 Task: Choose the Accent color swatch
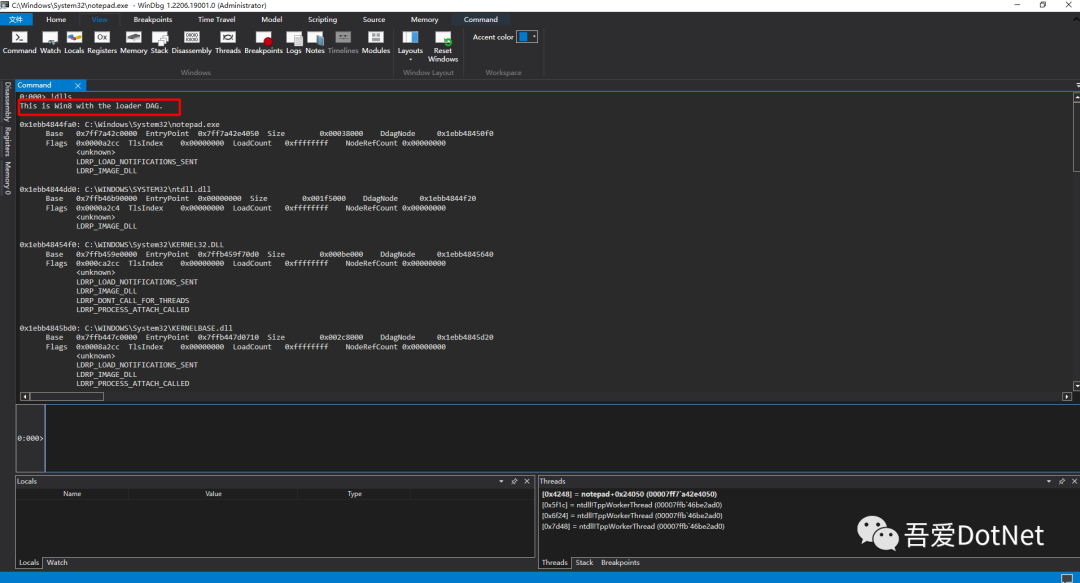pos(523,37)
